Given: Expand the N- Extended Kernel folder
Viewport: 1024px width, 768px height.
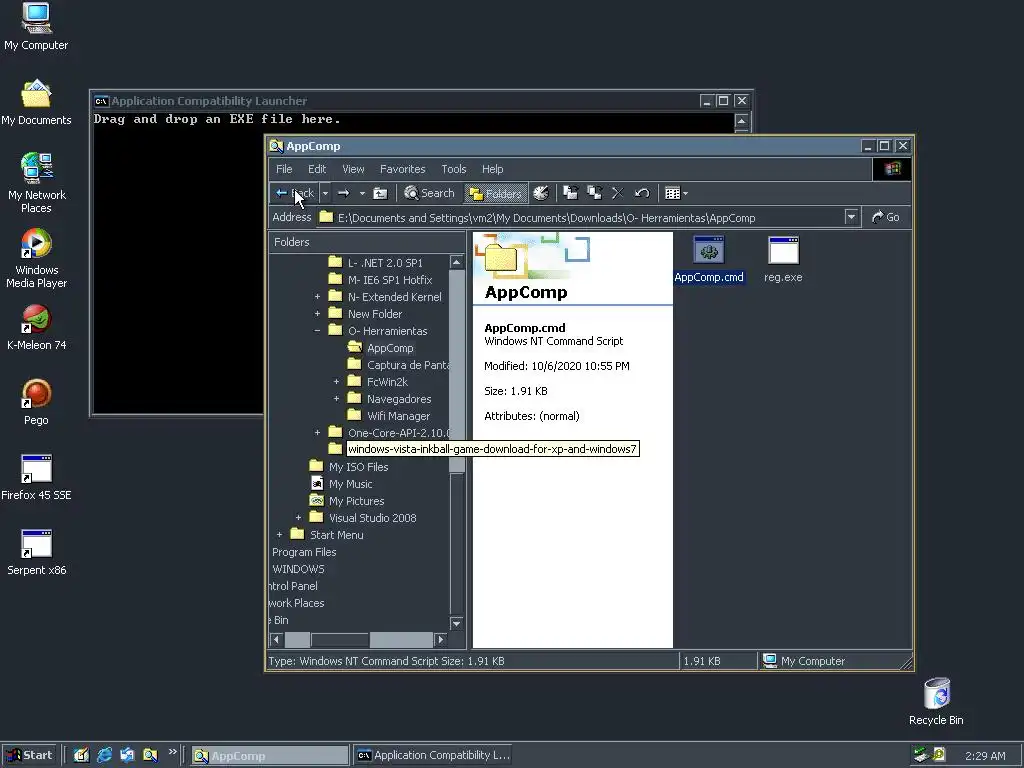Looking at the screenshot, I should pyautogui.click(x=317, y=296).
